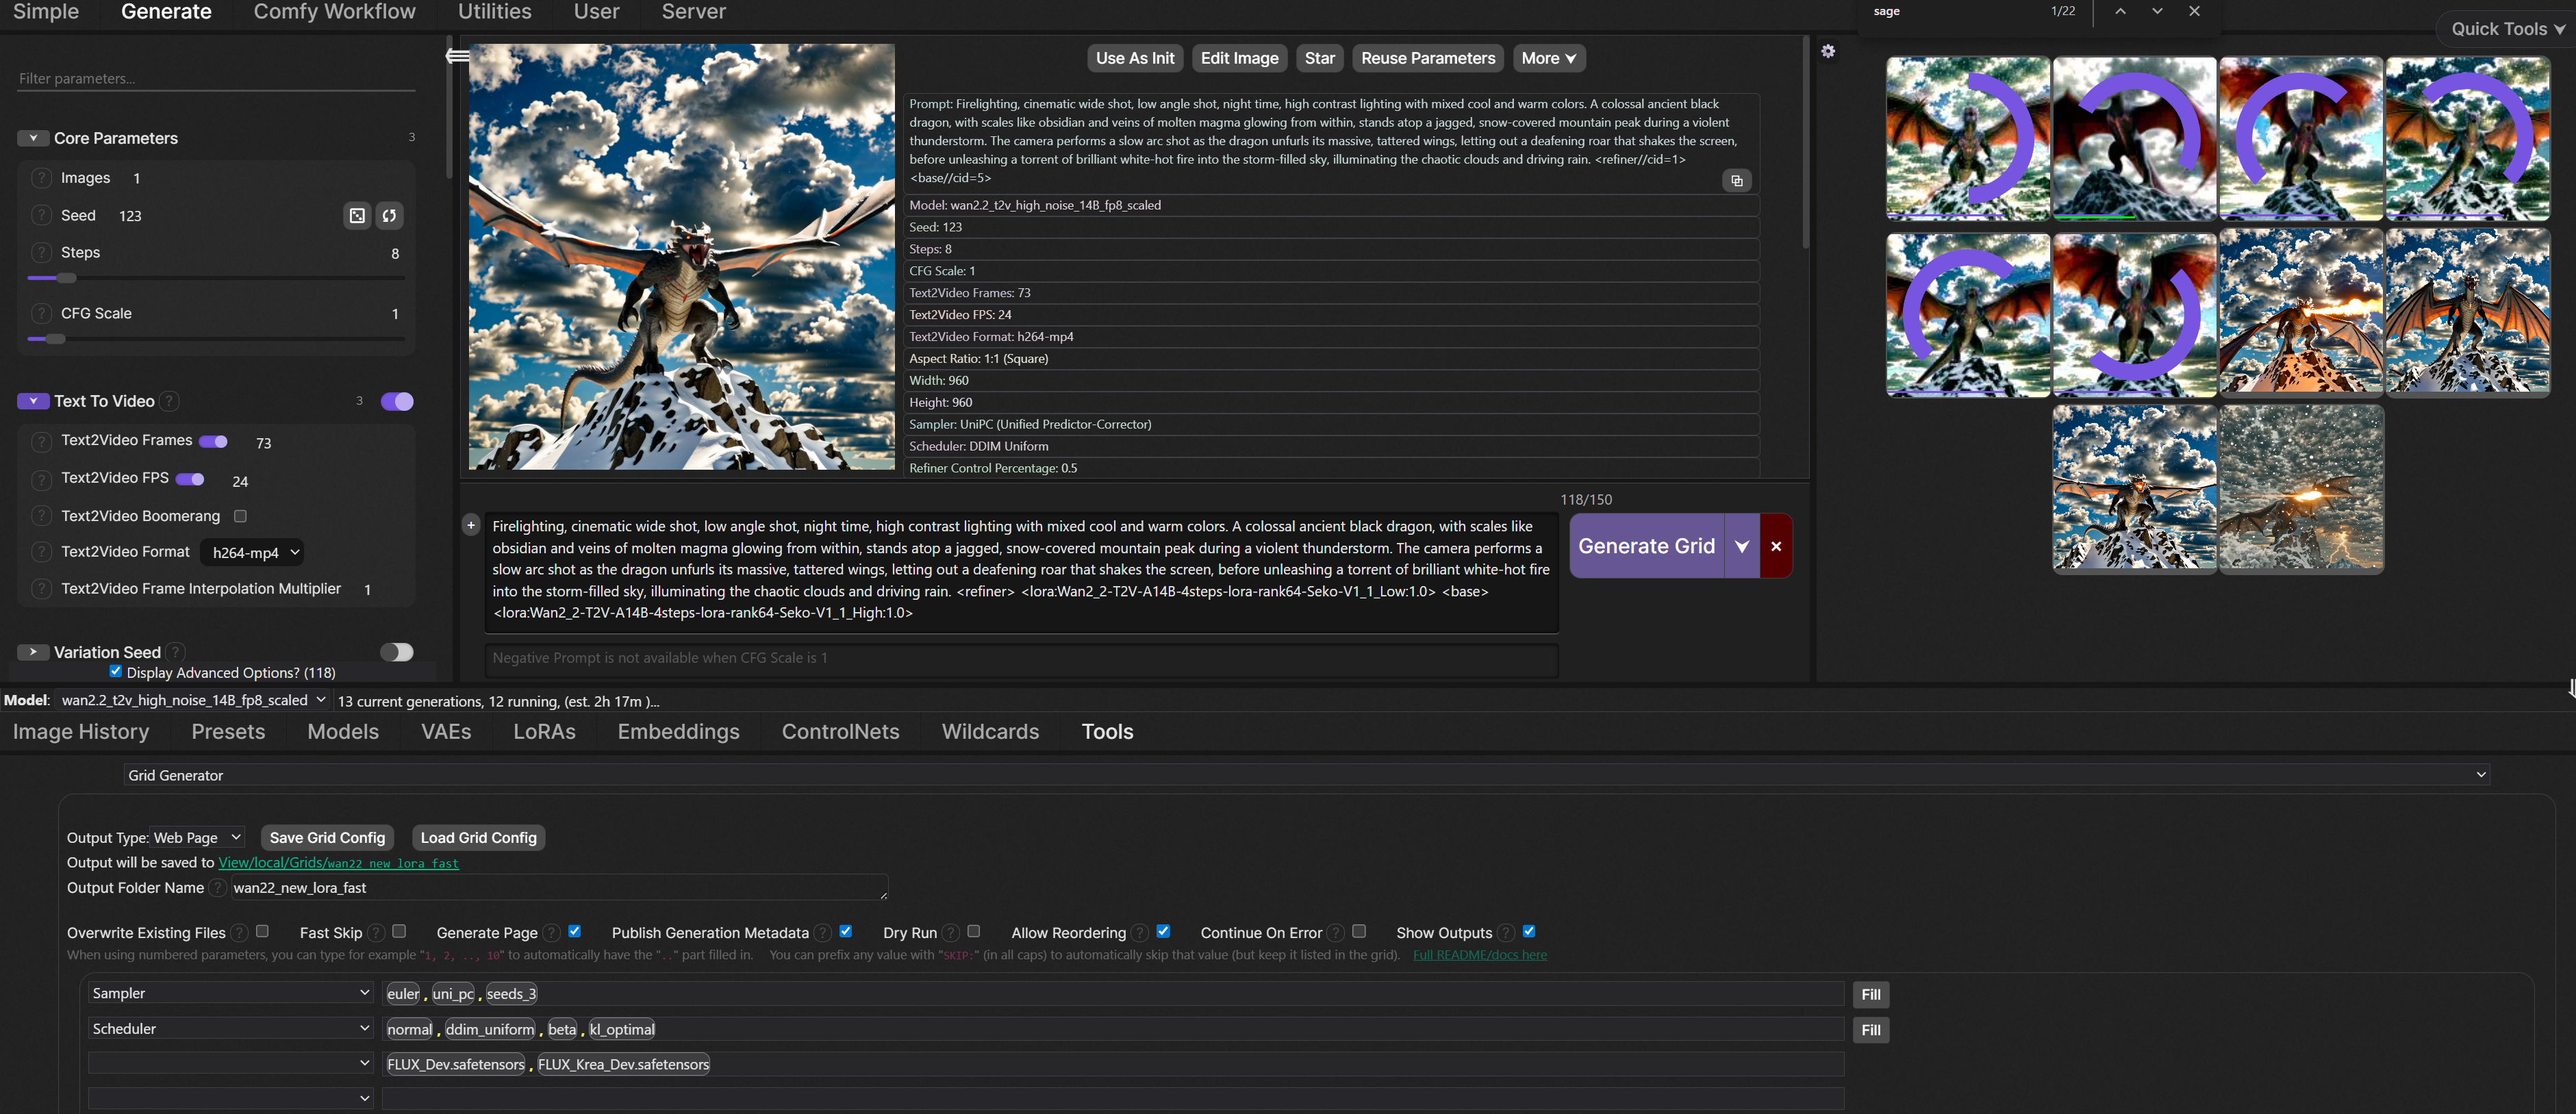Click the Reuse Parameters button
Screen dimensions: 2576x1114
click(x=1427, y=58)
